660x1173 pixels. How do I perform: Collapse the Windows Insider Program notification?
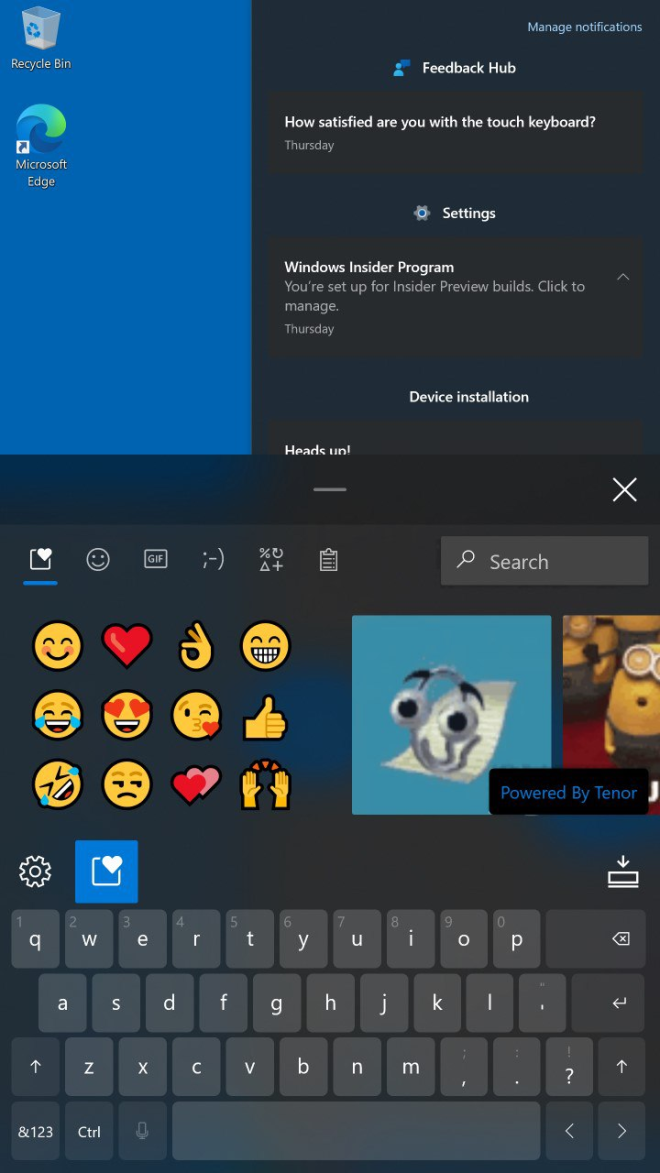click(x=622, y=277)
